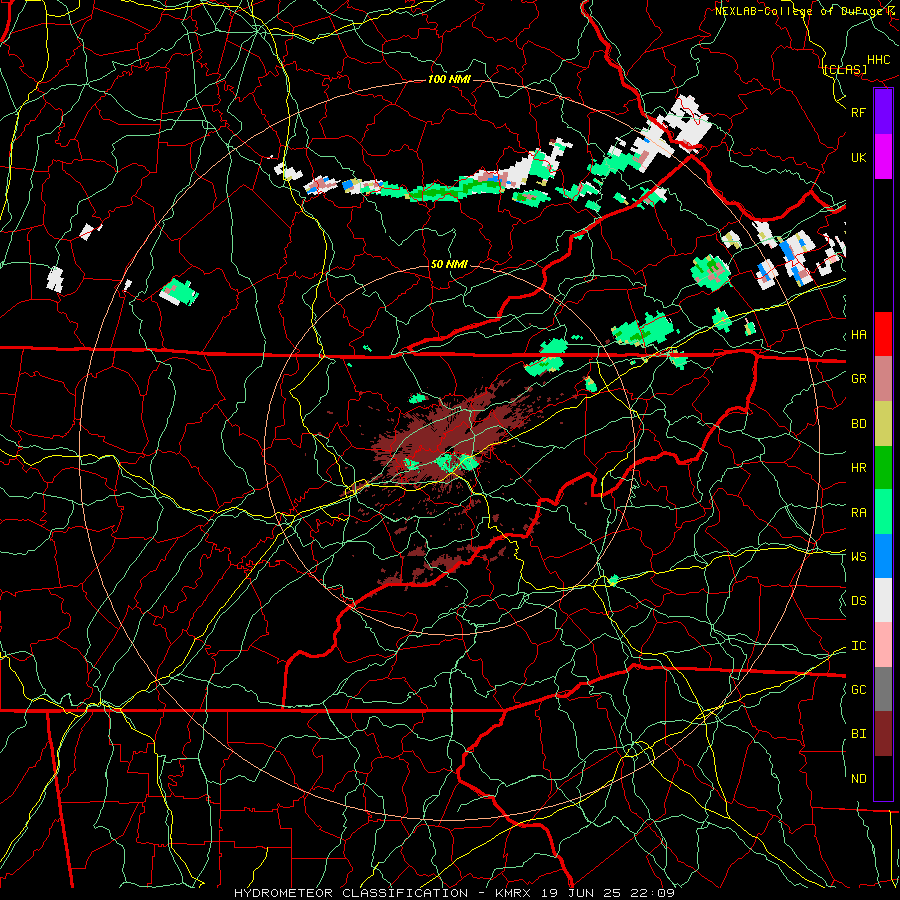Click the 'BD' legend label text
This screenshot has width=900, height=900.
[858, 424]
